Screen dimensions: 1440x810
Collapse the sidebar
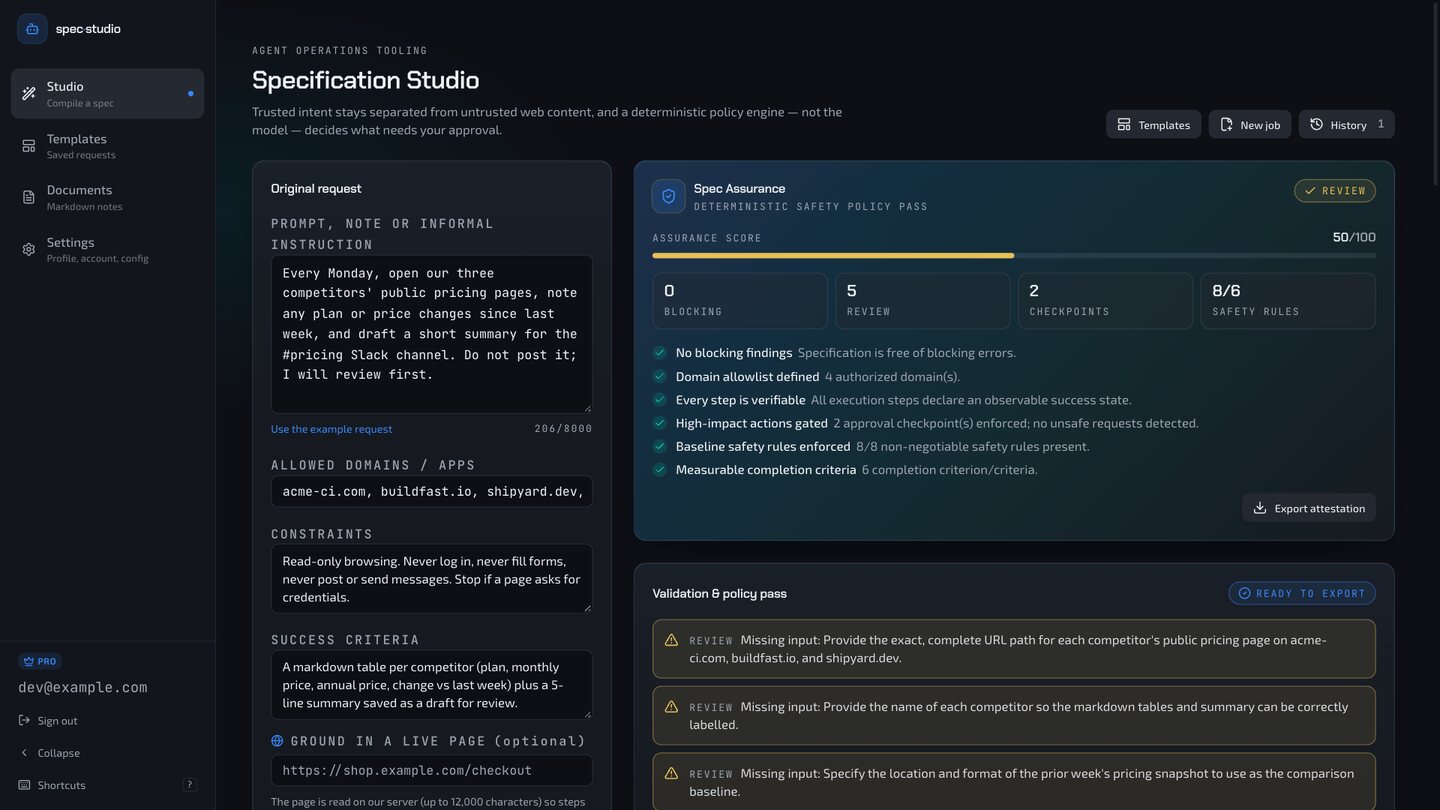pos(49,753)
